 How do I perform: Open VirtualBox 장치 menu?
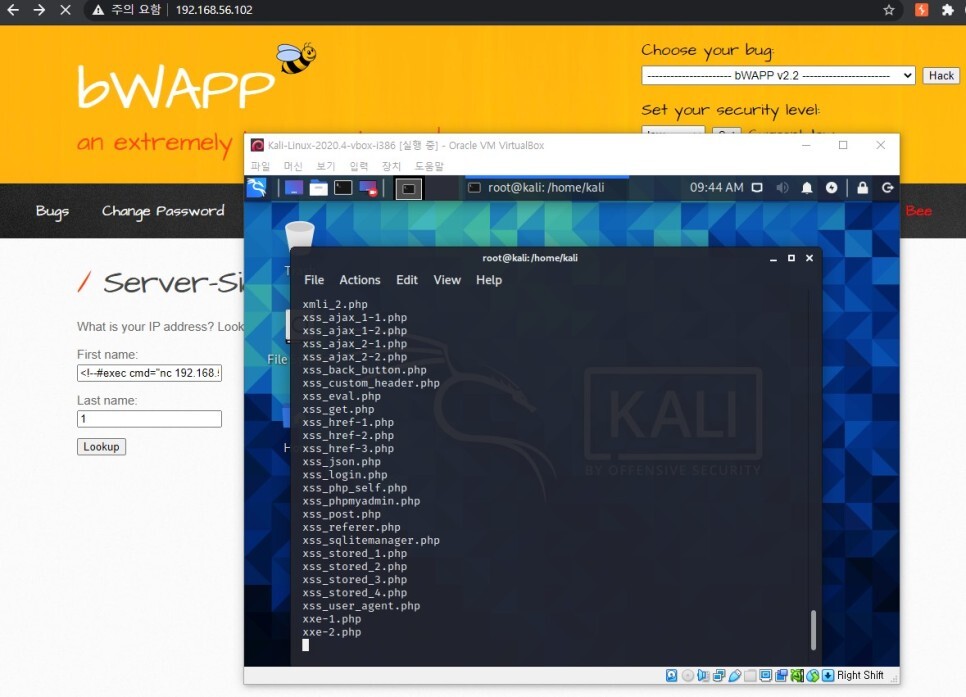point(391,166)
